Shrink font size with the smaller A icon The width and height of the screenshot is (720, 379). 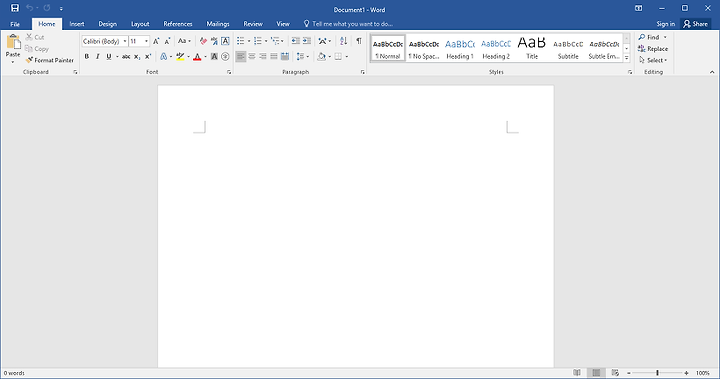pos(168,41)
